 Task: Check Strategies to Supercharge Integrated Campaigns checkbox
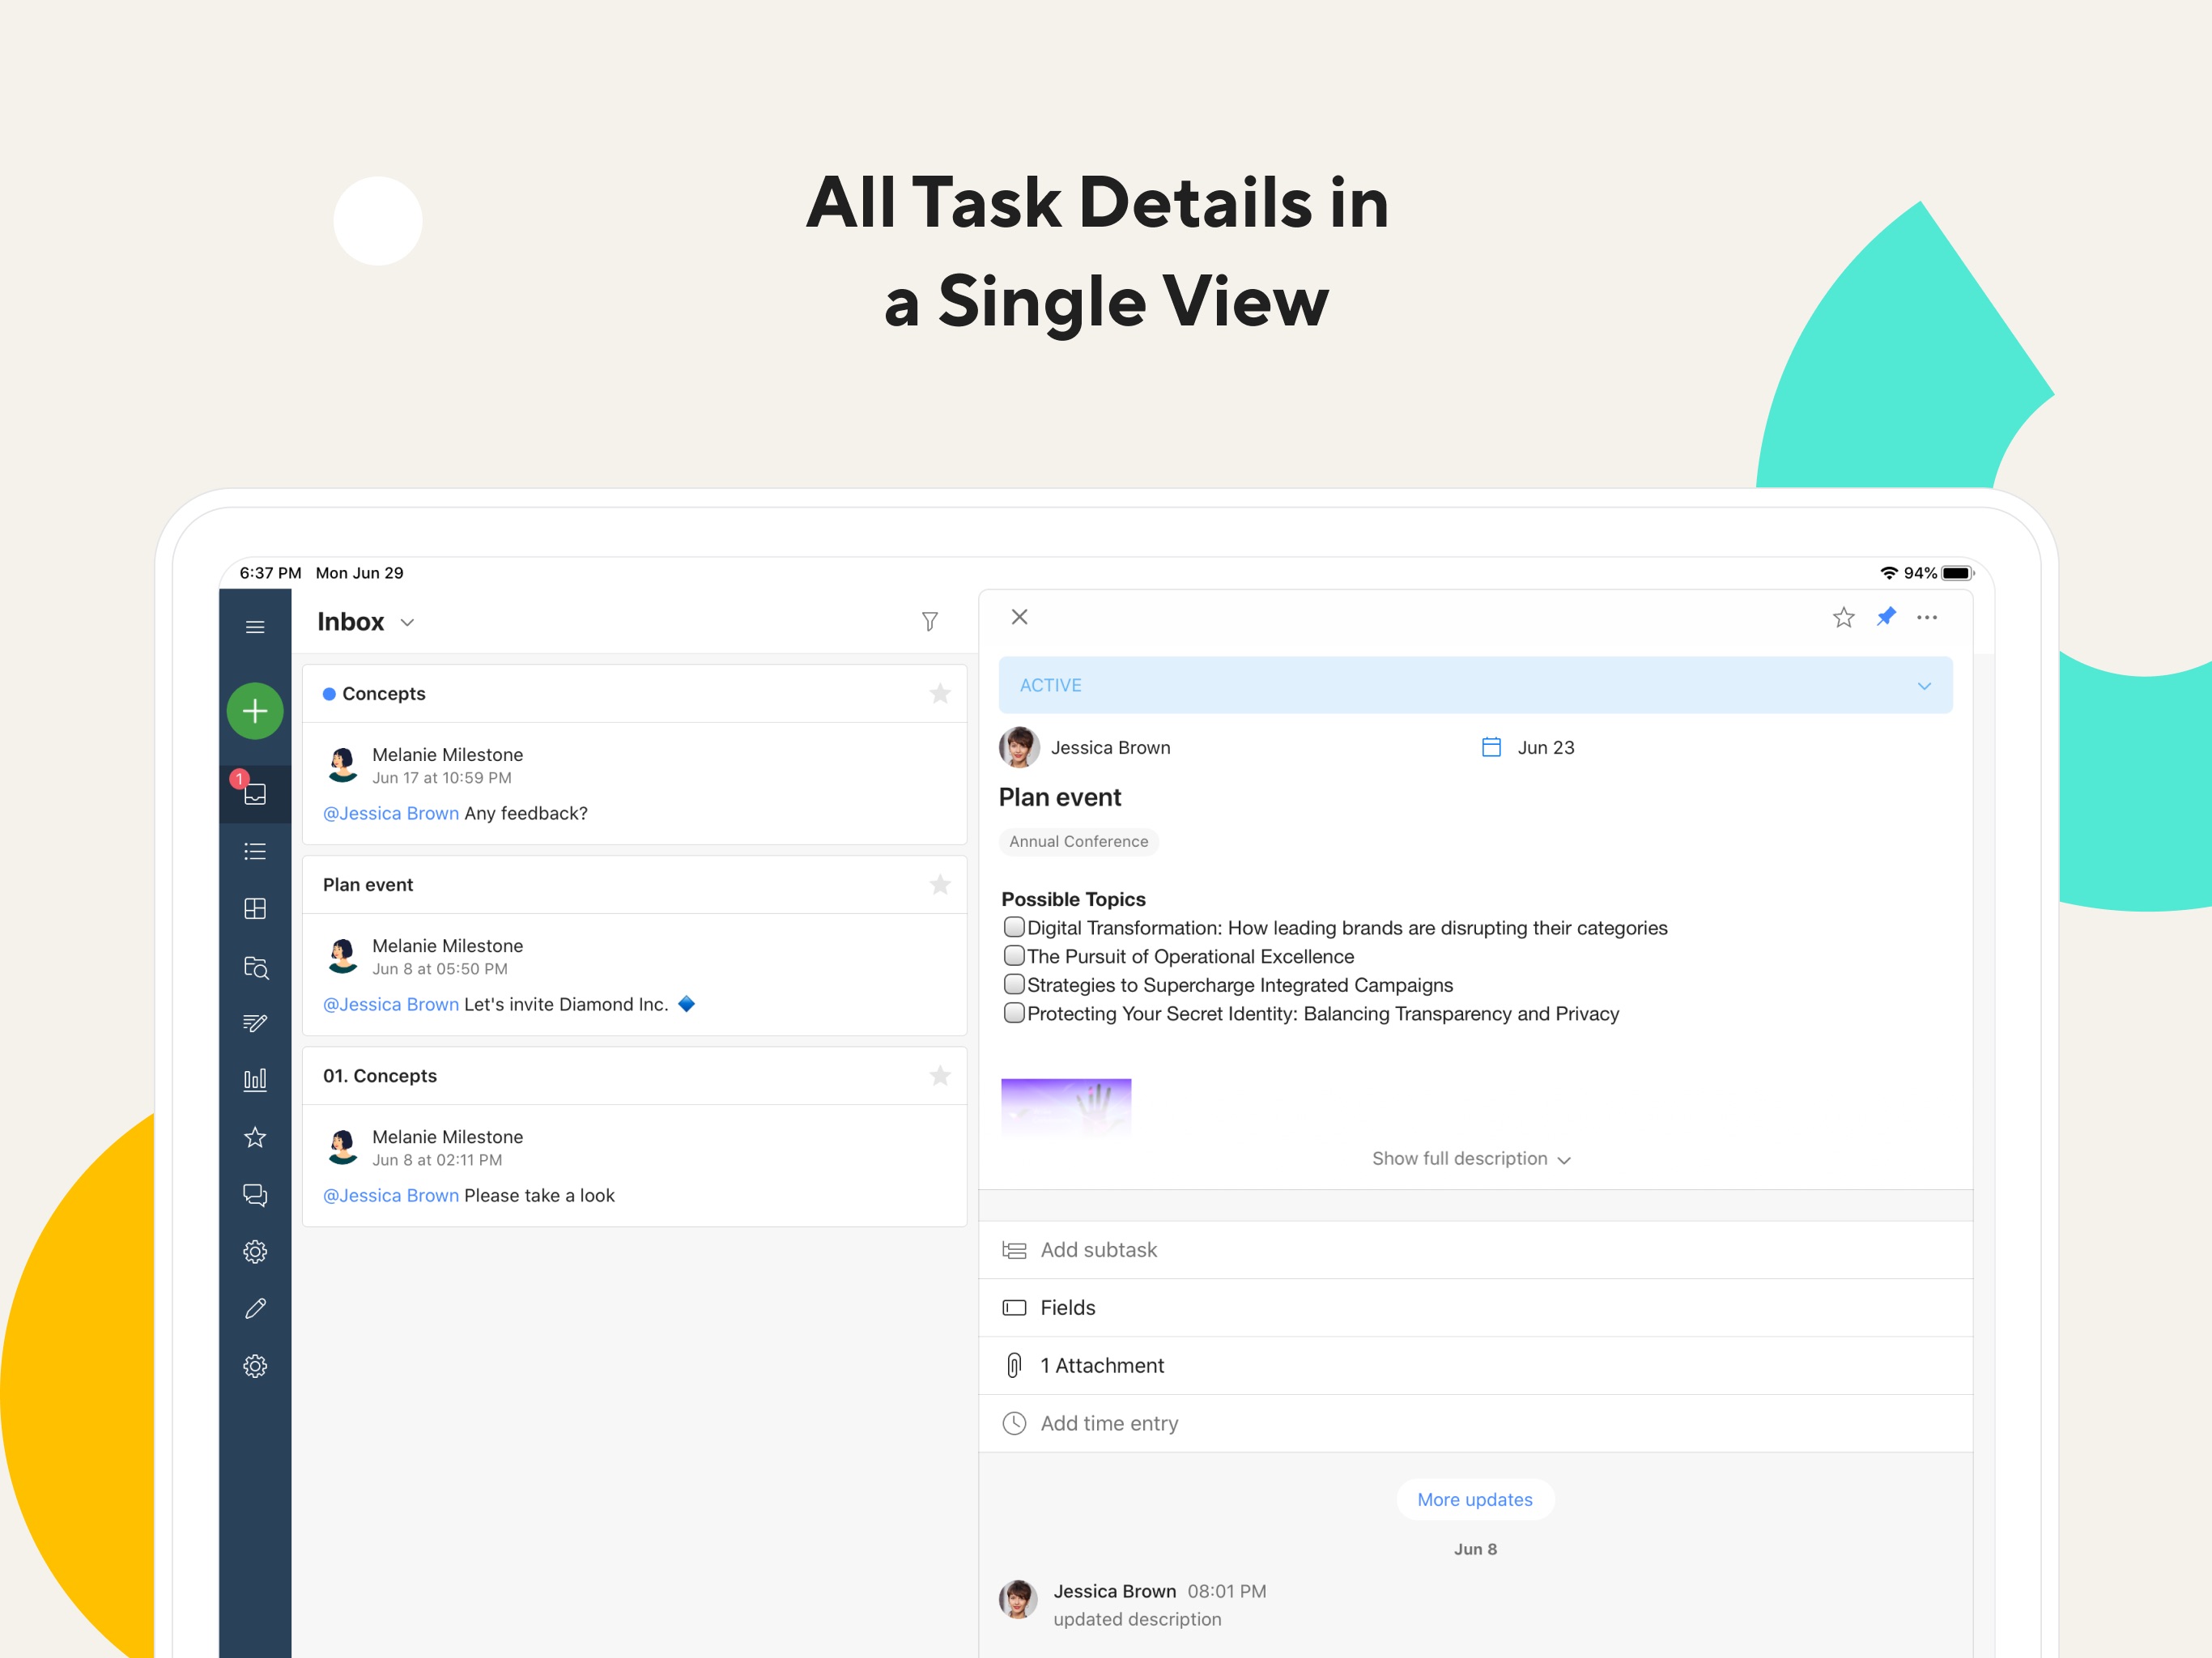[x=1014, y=984]
